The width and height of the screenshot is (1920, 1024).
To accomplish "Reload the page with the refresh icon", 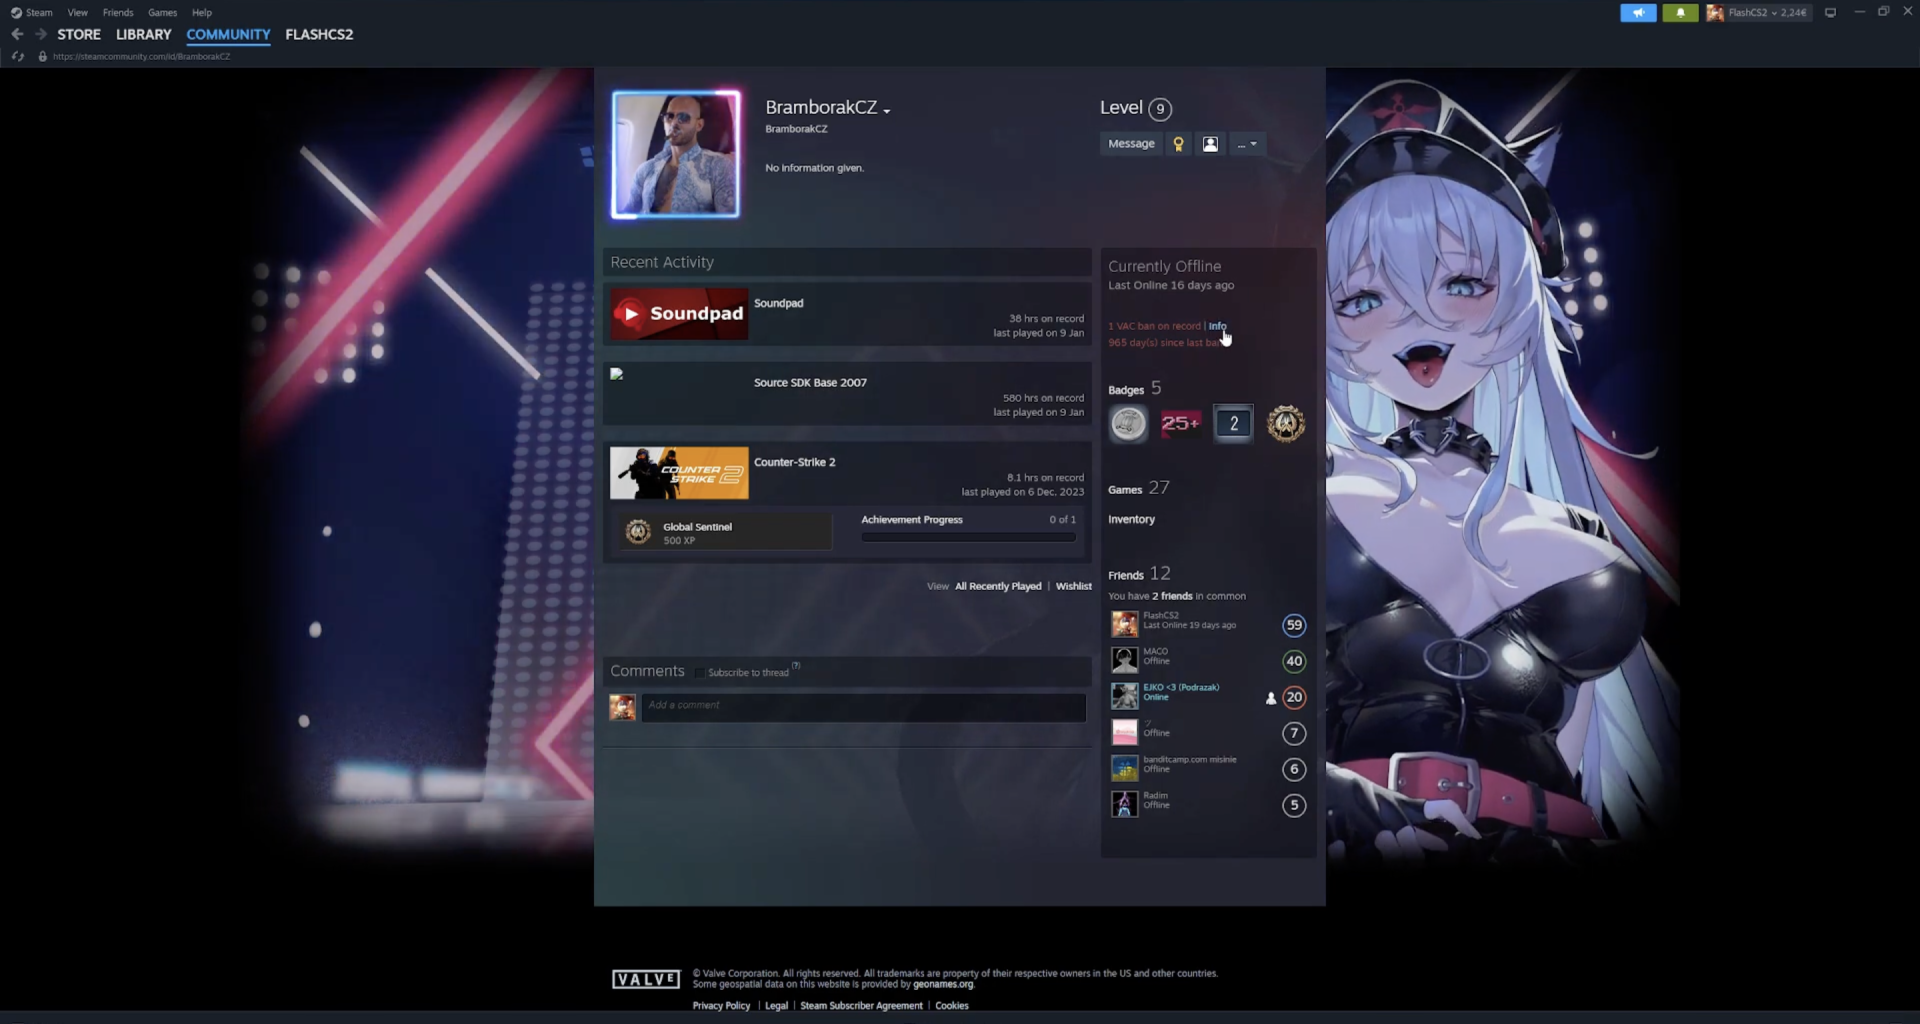I will [x=17, y=56].
